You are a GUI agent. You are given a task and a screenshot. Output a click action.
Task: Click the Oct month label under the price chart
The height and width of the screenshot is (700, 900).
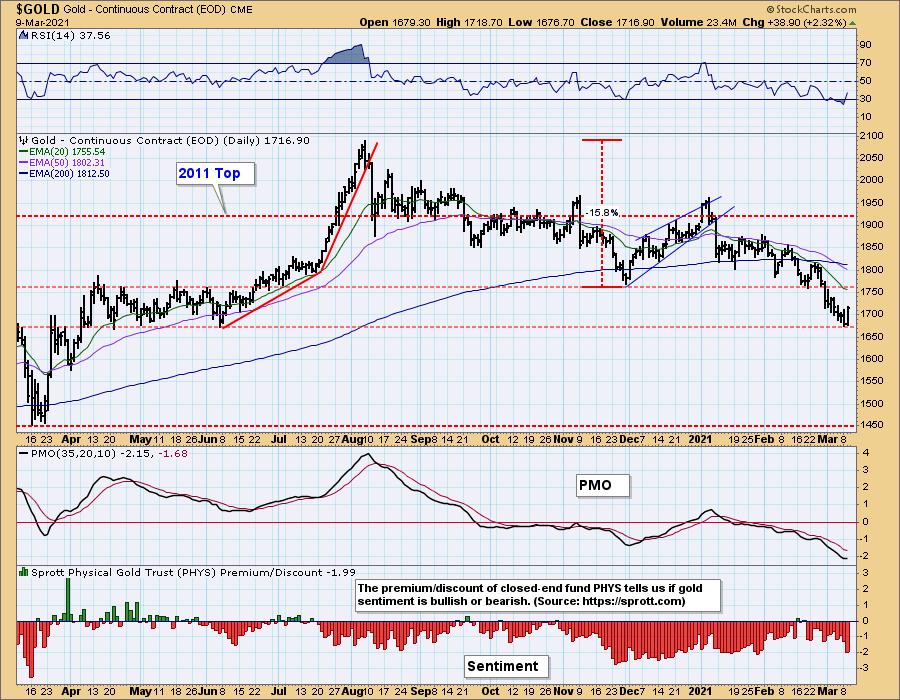(490, 440)
